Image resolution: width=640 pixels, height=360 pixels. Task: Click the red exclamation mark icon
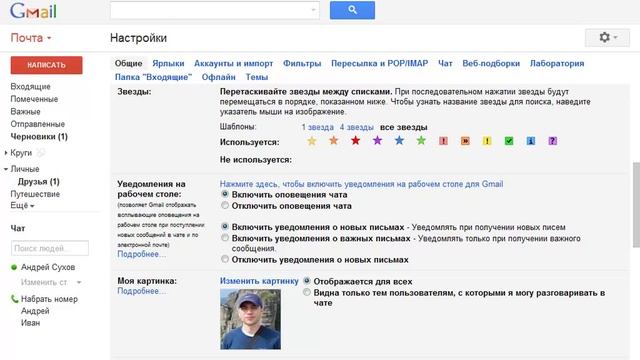443,141
